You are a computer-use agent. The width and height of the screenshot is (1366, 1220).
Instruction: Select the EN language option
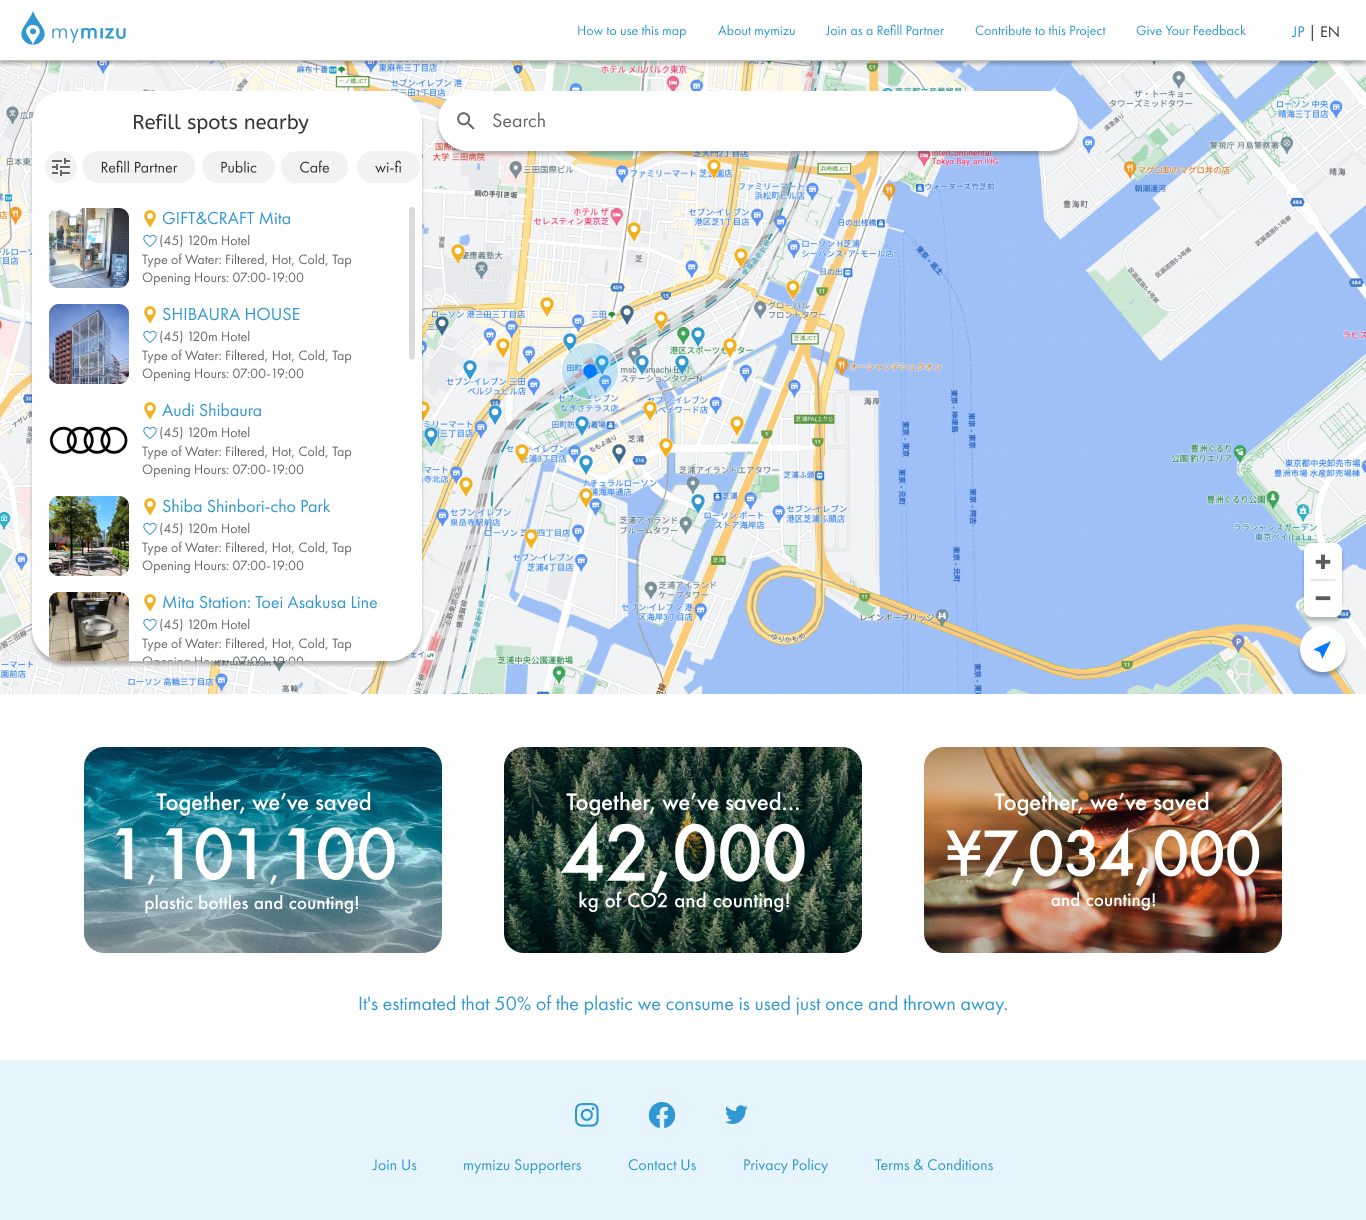pyautogui.click(x=1329, y=31)
